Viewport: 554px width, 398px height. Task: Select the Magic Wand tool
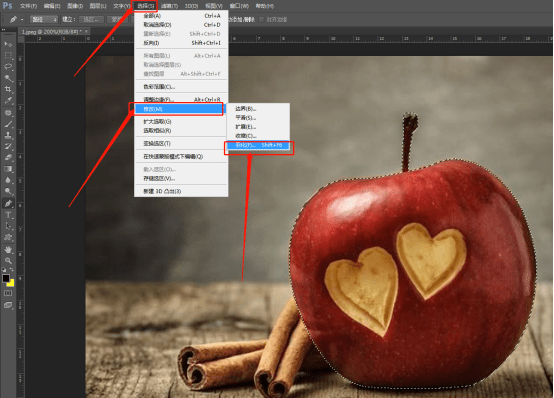pyautogui.click(x=8, y=78)
